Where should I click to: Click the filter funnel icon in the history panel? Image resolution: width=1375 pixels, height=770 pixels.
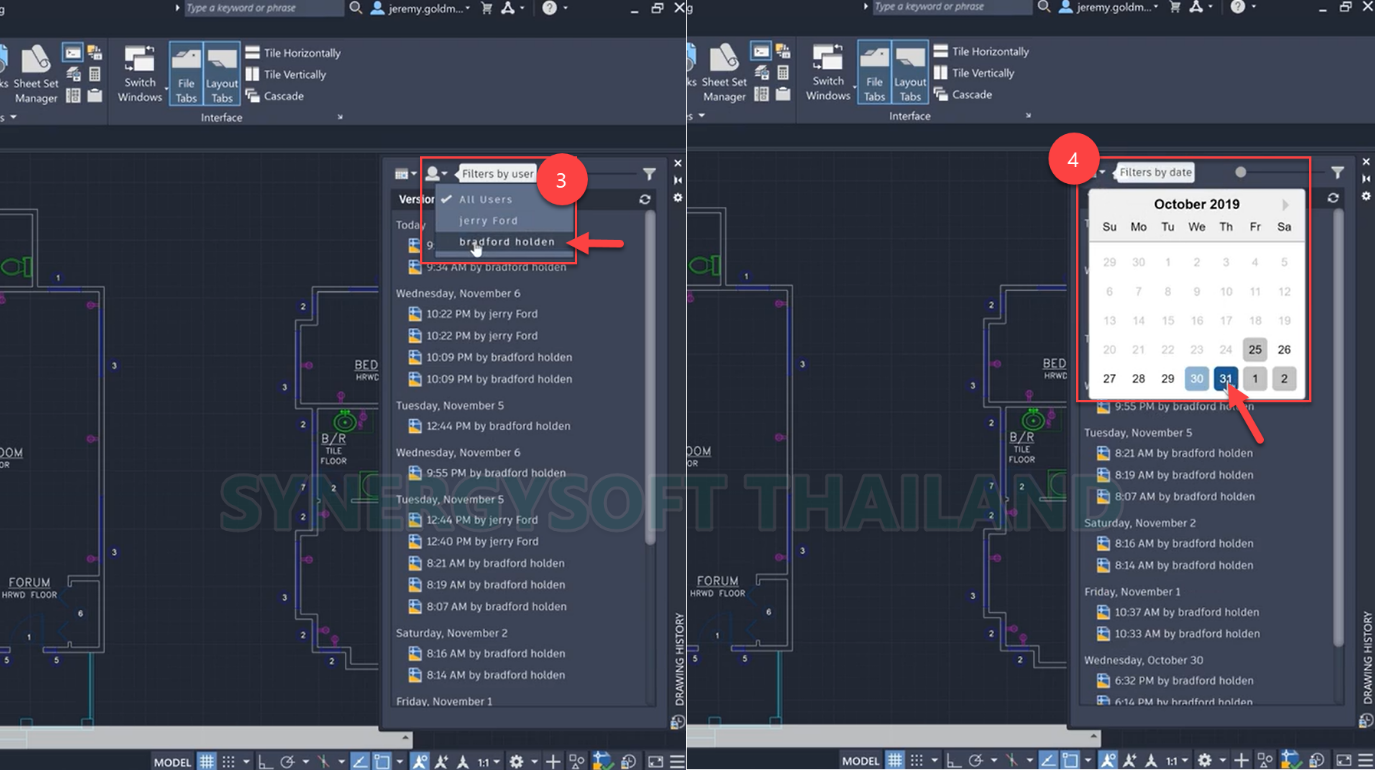649,174
